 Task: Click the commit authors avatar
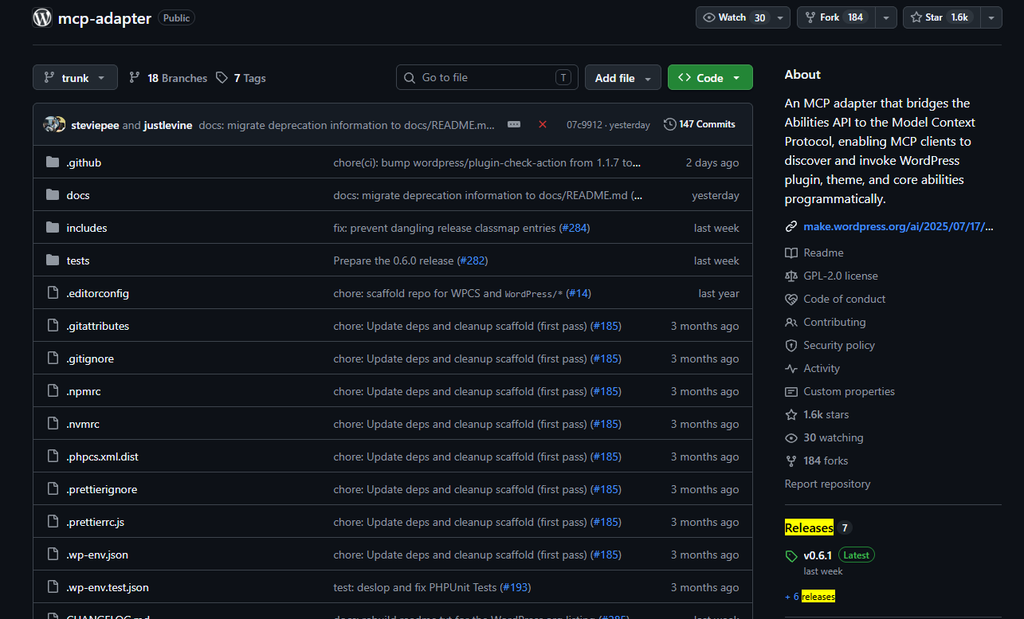click(54, 124)
